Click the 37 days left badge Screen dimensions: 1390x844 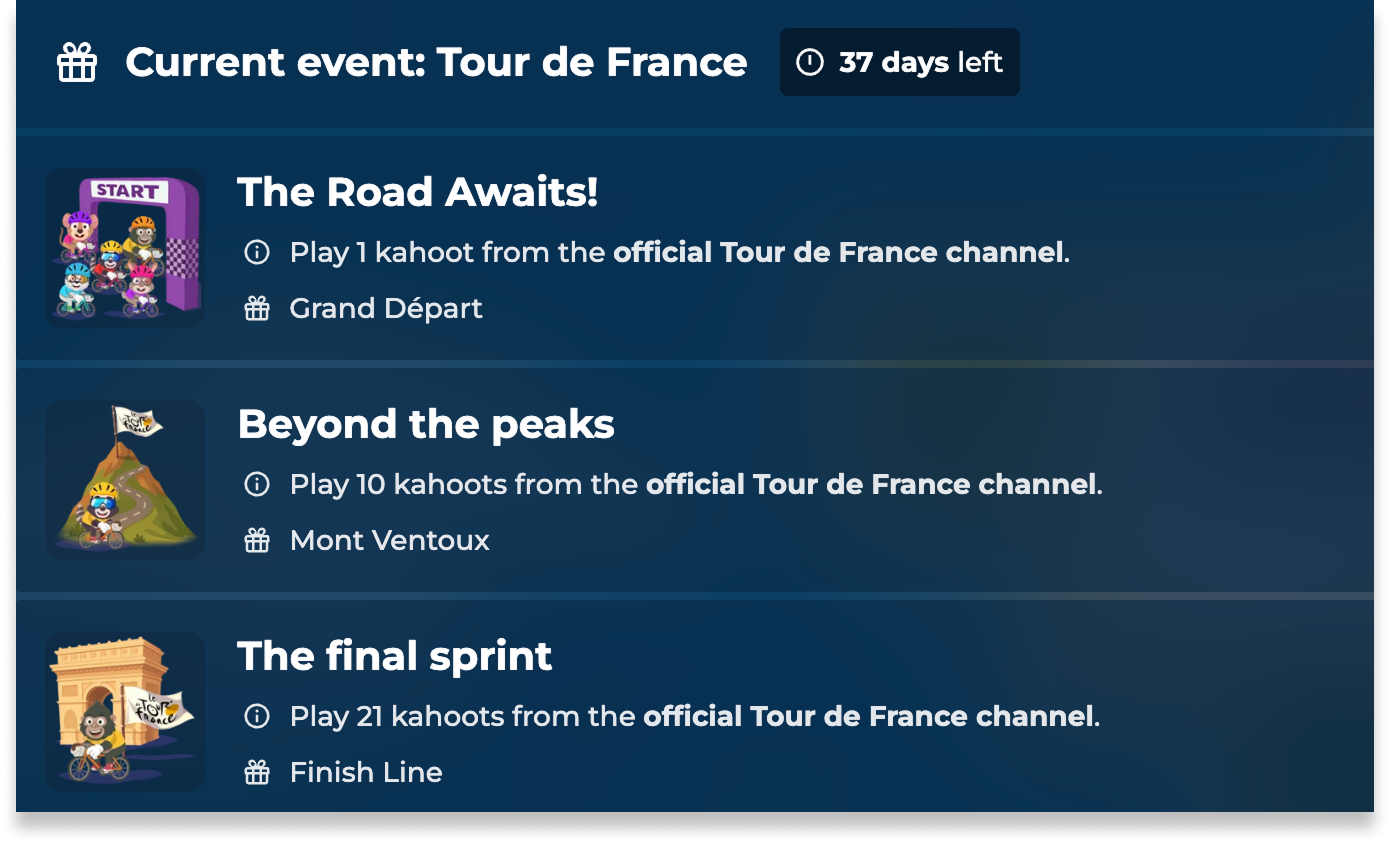coord(899,62)
